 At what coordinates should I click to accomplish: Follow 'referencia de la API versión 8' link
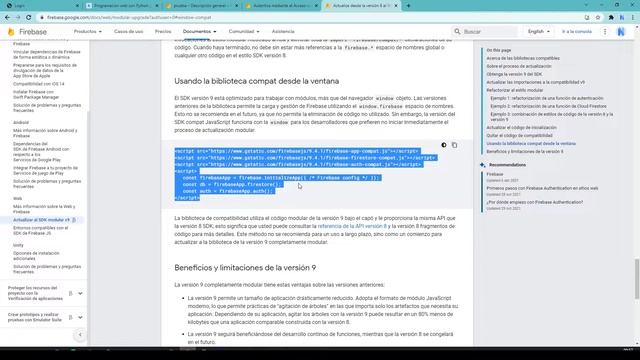click(352, 226)
